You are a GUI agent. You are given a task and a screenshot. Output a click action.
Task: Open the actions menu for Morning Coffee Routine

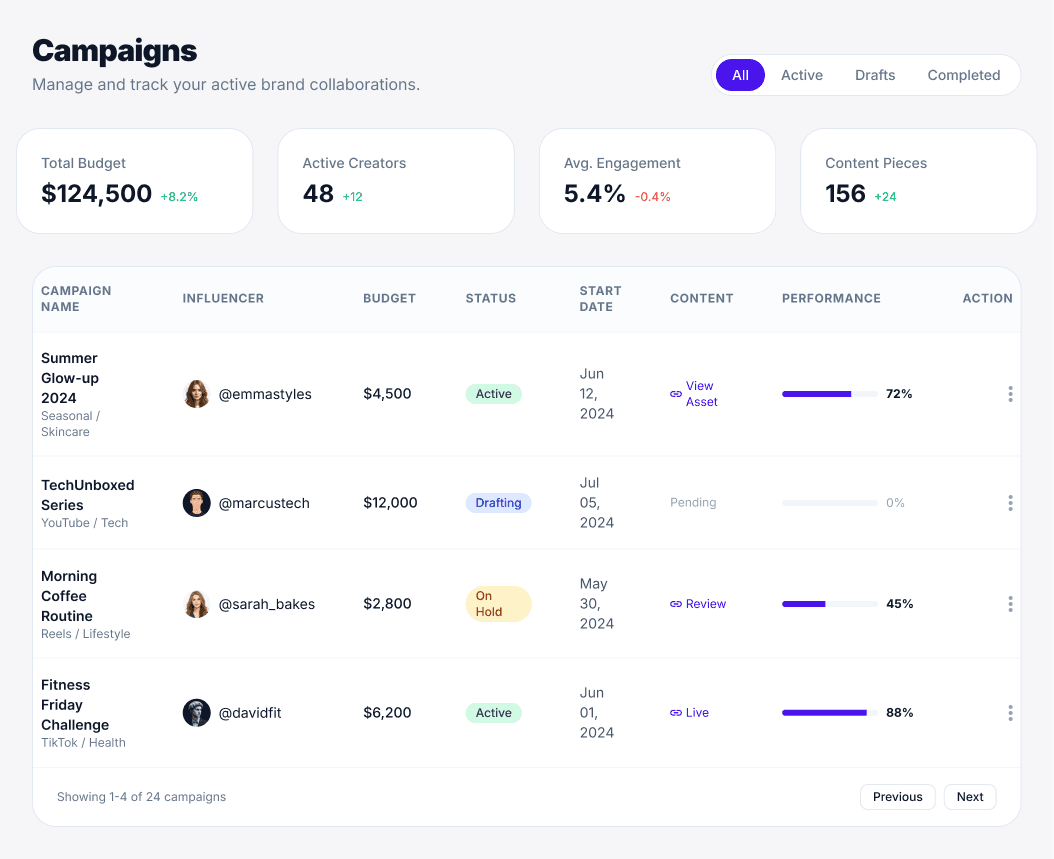(1010, 604)
